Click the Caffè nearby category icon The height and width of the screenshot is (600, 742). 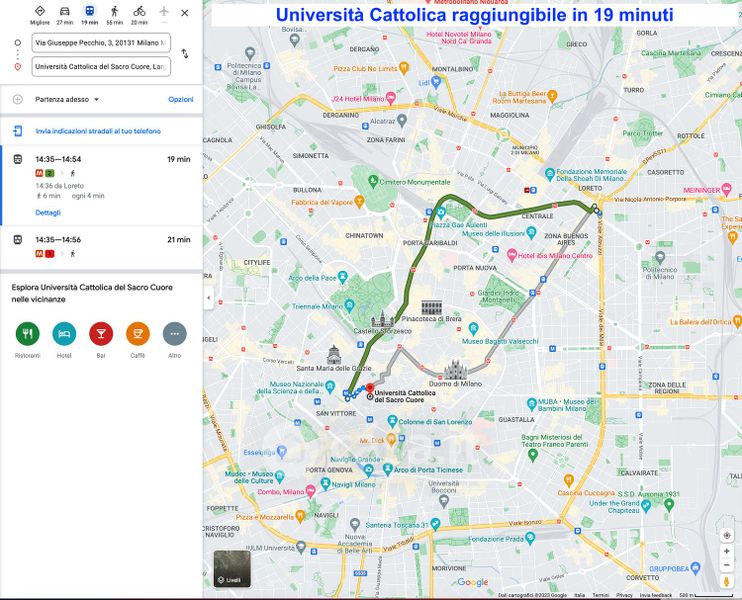point(138,333)
